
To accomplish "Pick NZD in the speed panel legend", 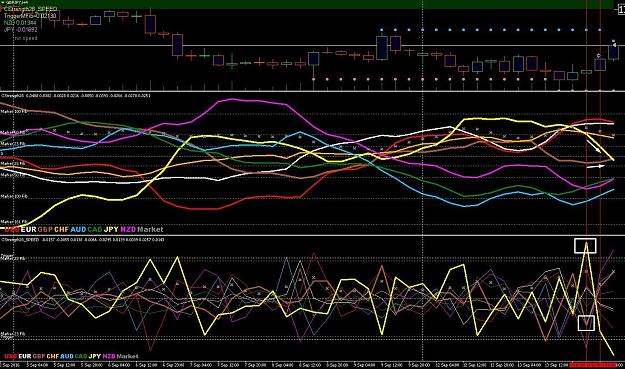I will point(109,356).
